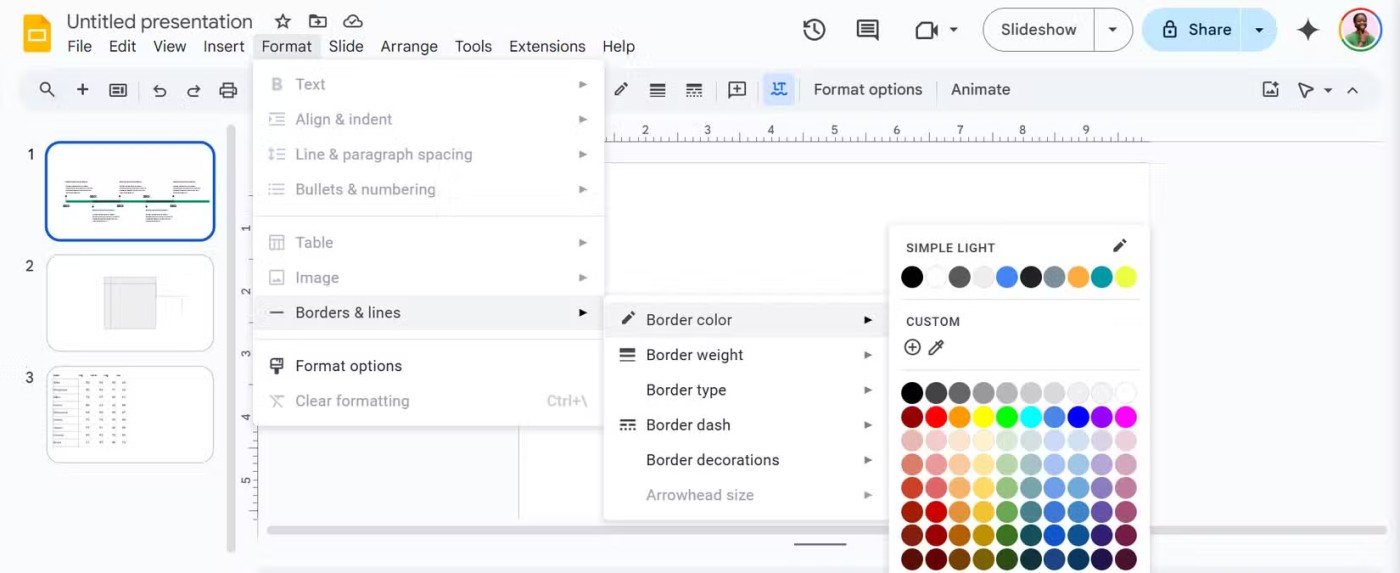
Task: Click the Gemini sparkle icon
Action: pos(1307,30)
